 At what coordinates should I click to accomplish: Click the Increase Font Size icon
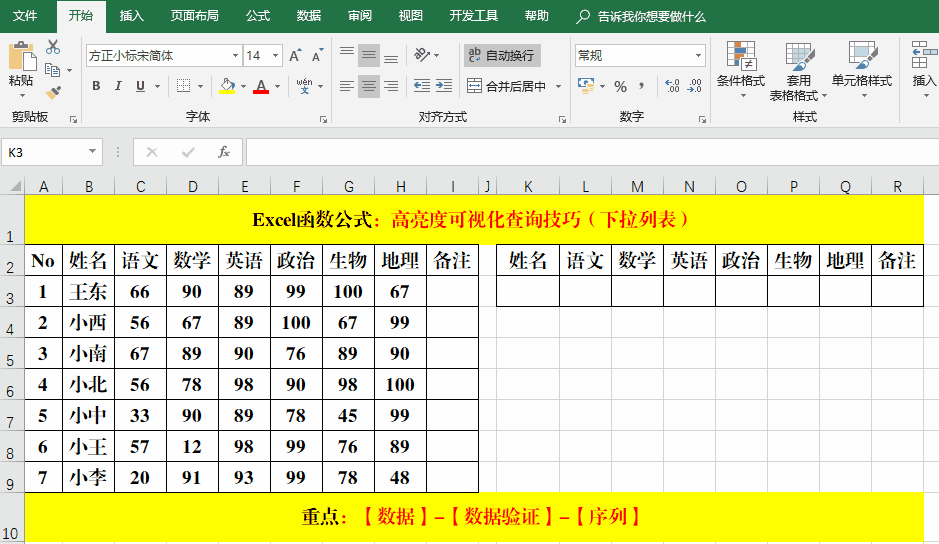tap(296, 56)
